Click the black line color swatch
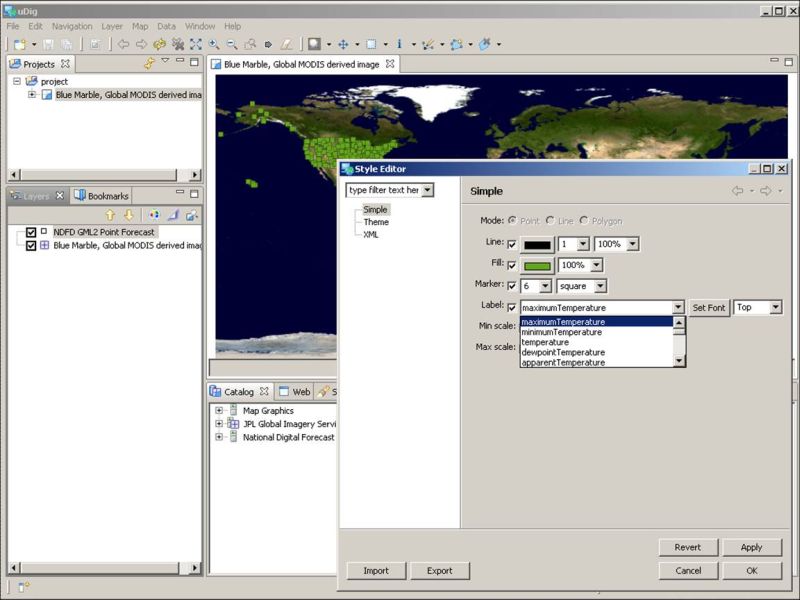 (537, 245)
